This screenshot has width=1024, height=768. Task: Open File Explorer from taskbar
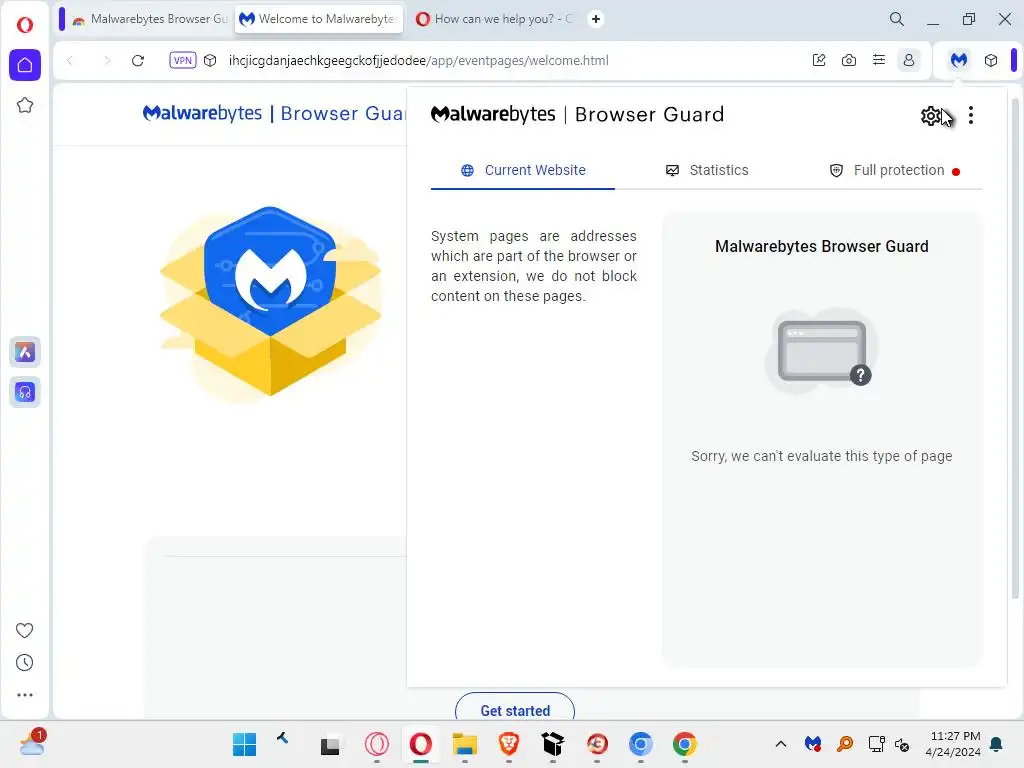(x=465, y=744)
